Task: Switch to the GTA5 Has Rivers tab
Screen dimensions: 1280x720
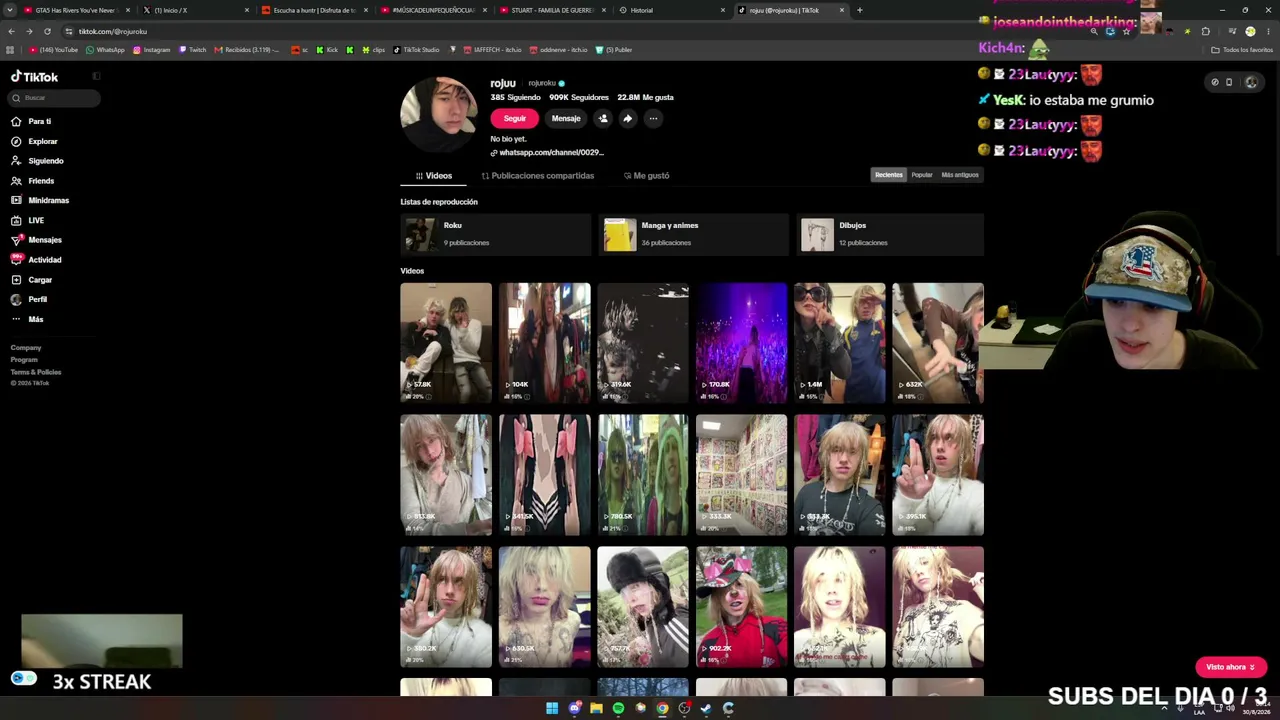Action: (76, 10)
